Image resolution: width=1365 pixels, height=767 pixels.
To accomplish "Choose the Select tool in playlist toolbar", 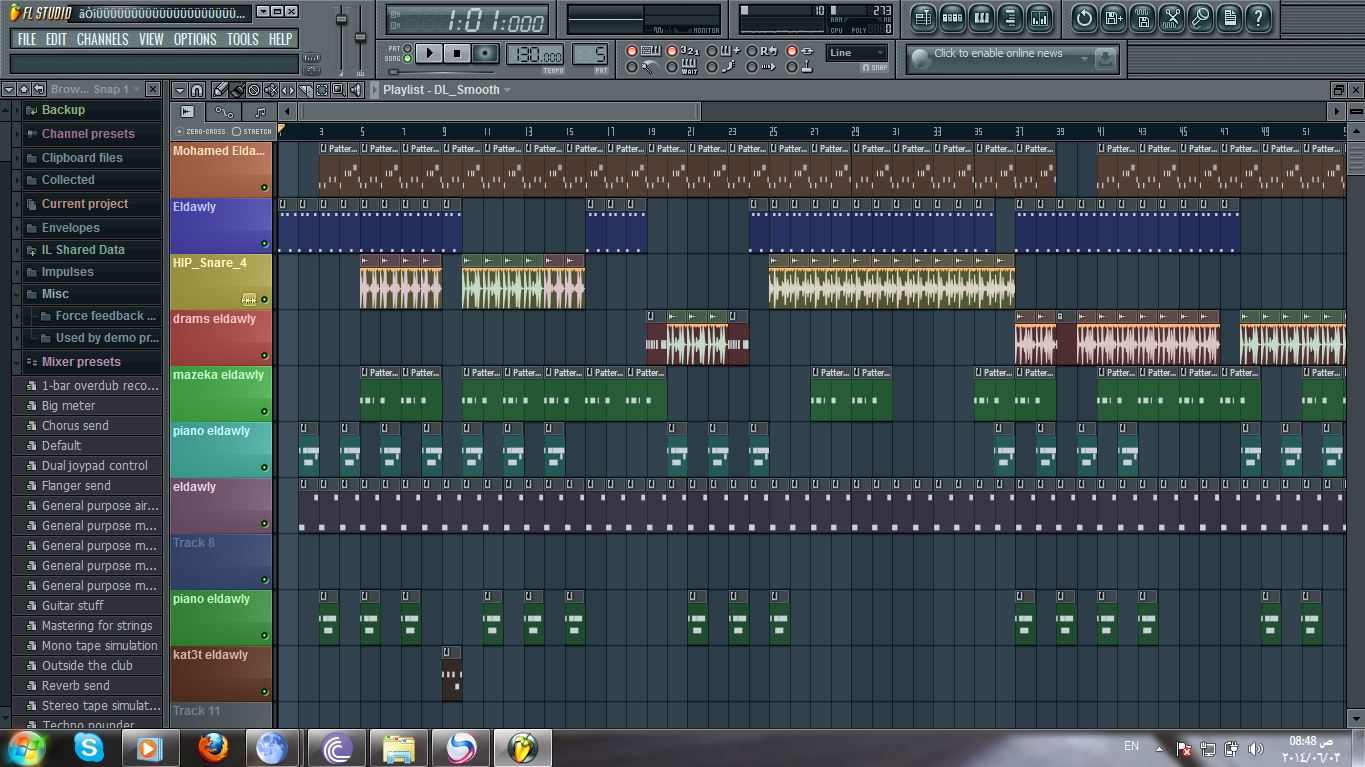I will [322, 90].
